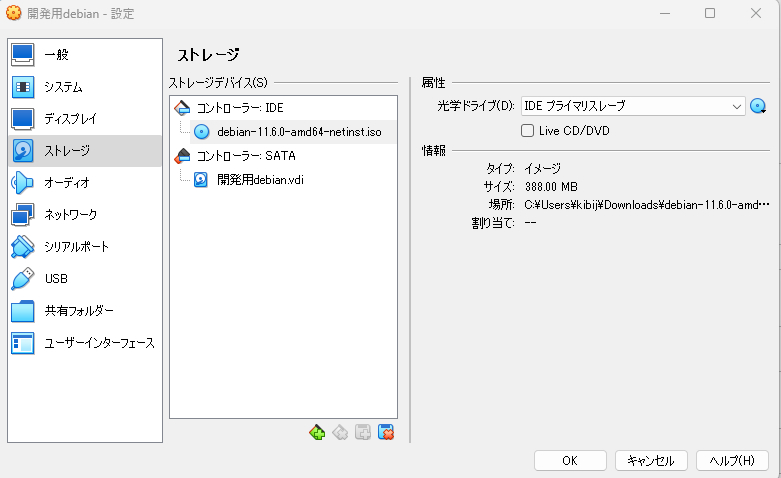This screenshot has height=478, width=781.
Task: Click the remove attachment icon with red X
Action: (x=386, y=432)
